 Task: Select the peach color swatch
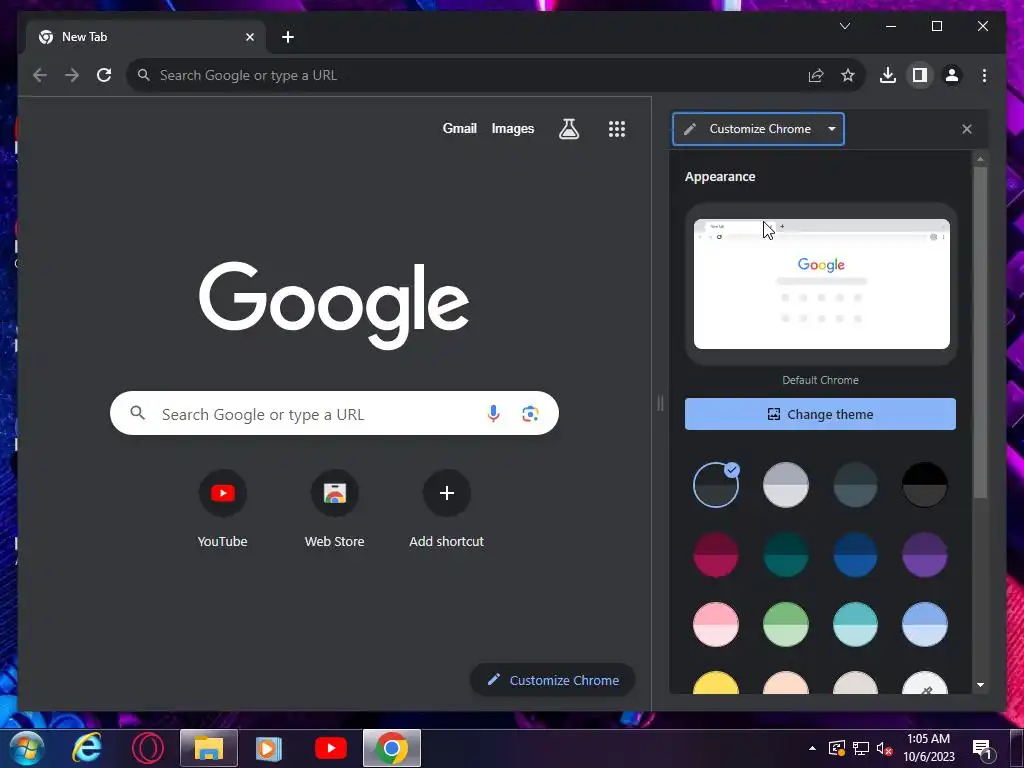(x=786, y=682)
